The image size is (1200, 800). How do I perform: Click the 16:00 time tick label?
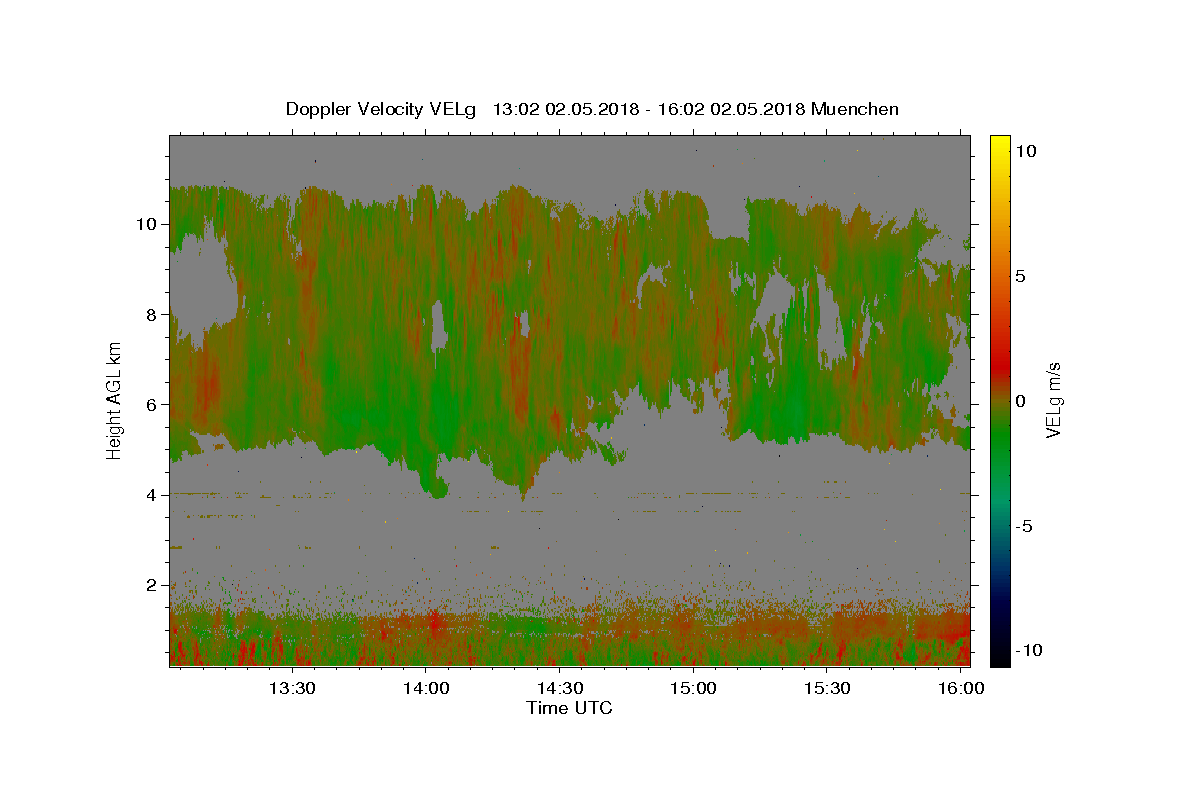coord(961,688)
